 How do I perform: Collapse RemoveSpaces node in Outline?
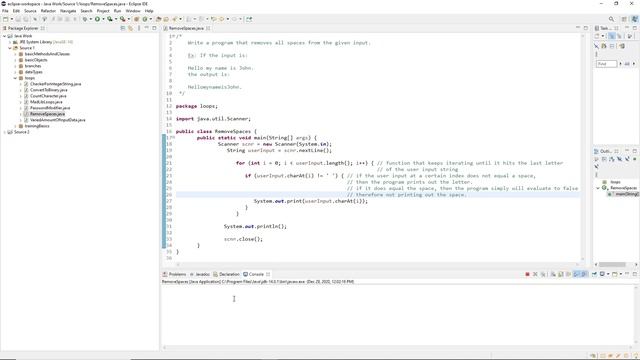pos(598,188)
